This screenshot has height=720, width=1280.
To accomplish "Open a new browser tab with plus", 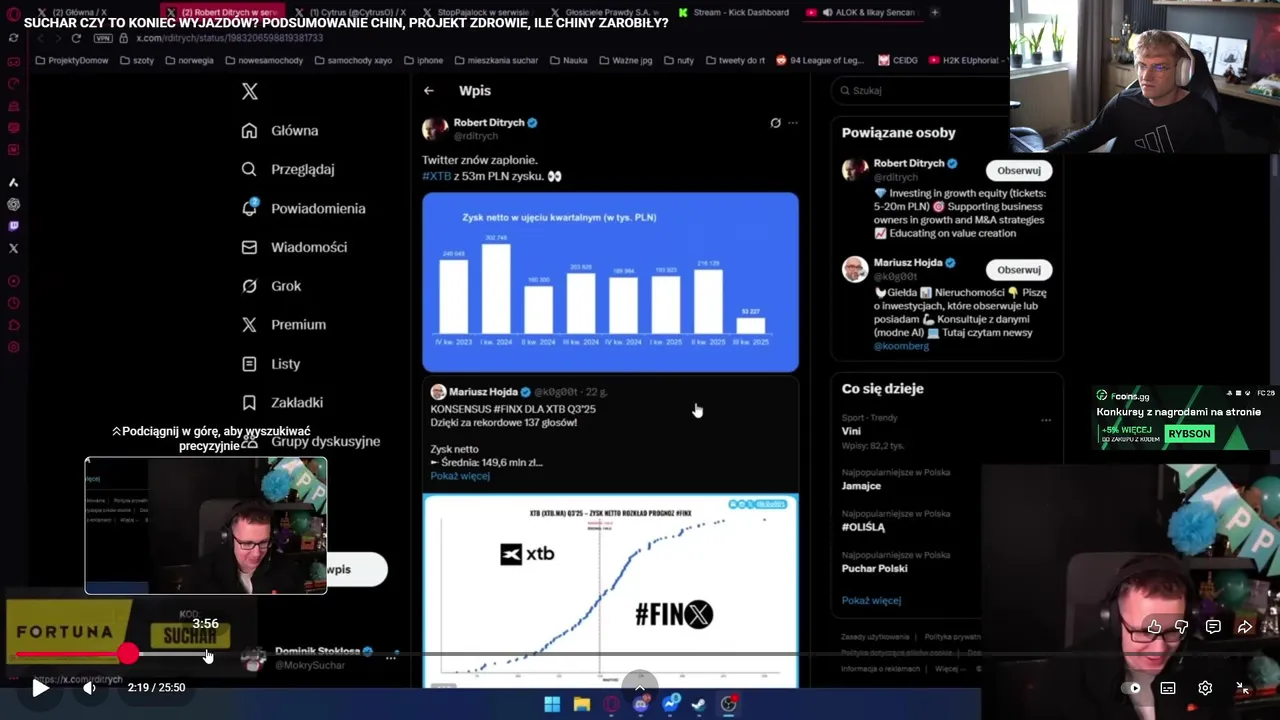I will [x=935, y=13].
